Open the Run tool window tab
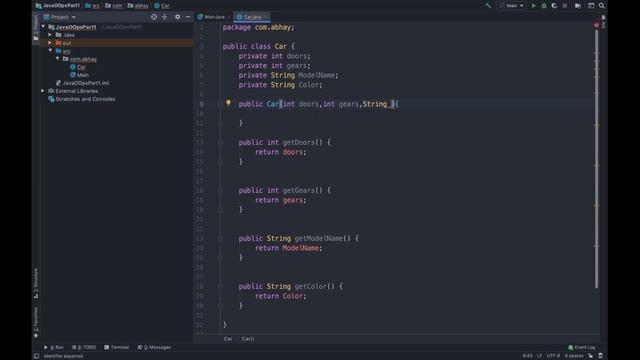This screenshot has width=640, height=360. click(53, 347)
